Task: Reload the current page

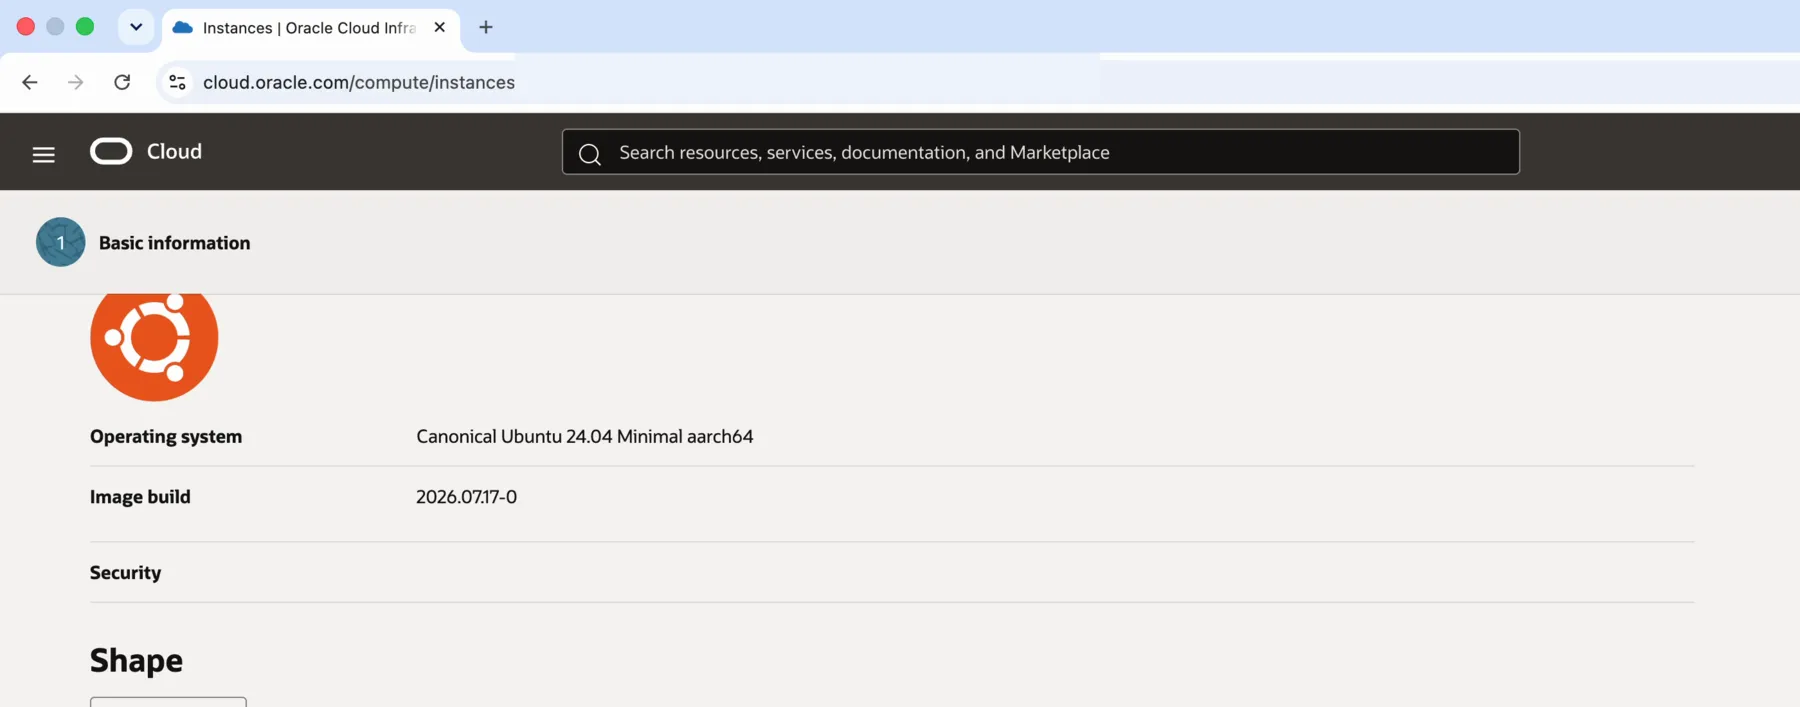Action: (x=122, y=82)
